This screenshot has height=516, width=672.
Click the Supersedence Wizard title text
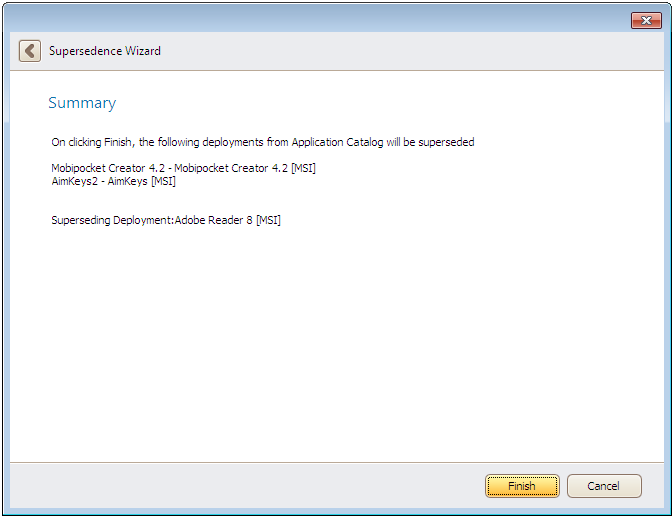[x=105, y=51]
